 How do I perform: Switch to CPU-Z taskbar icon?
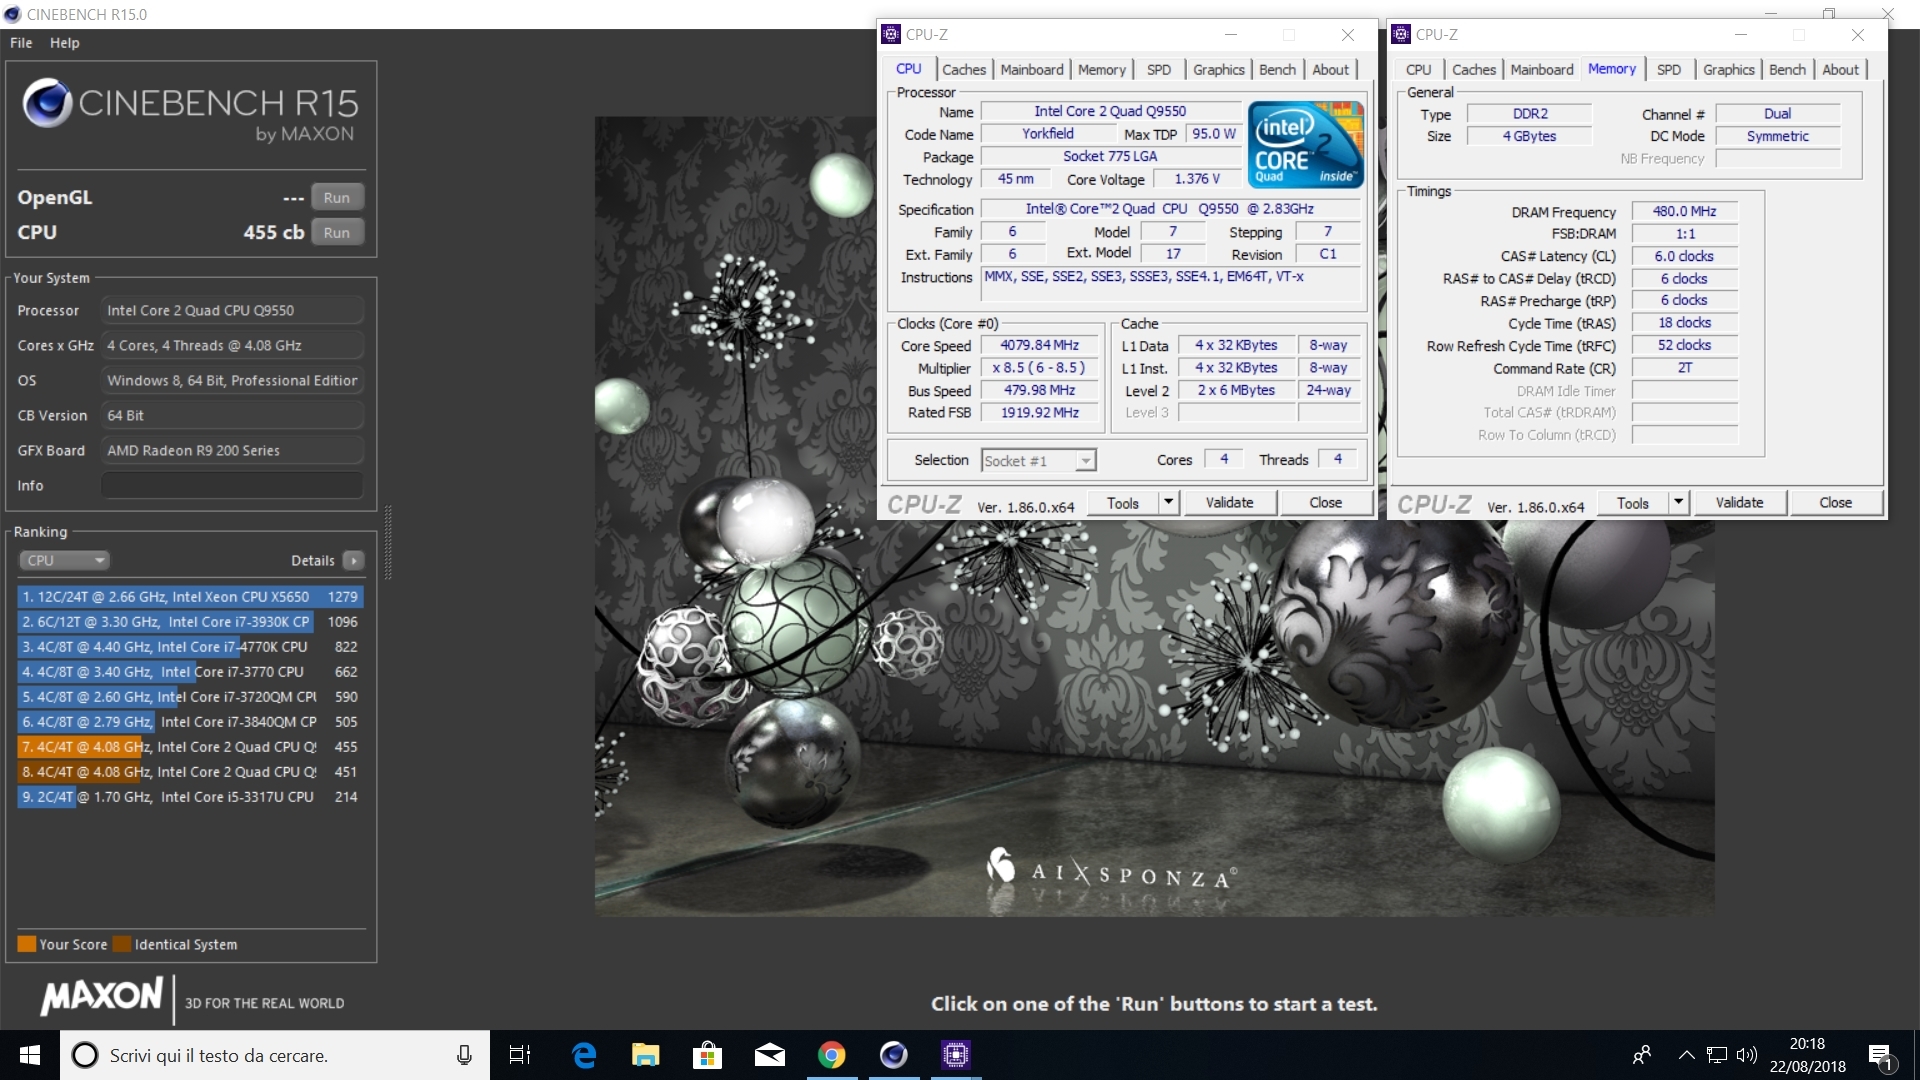(956, 1055)
